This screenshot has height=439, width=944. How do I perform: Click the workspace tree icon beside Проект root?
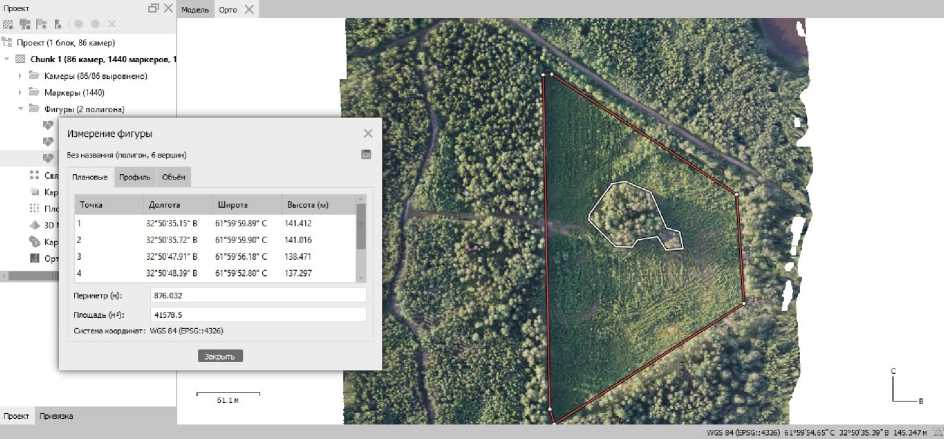tap(7, 43)
